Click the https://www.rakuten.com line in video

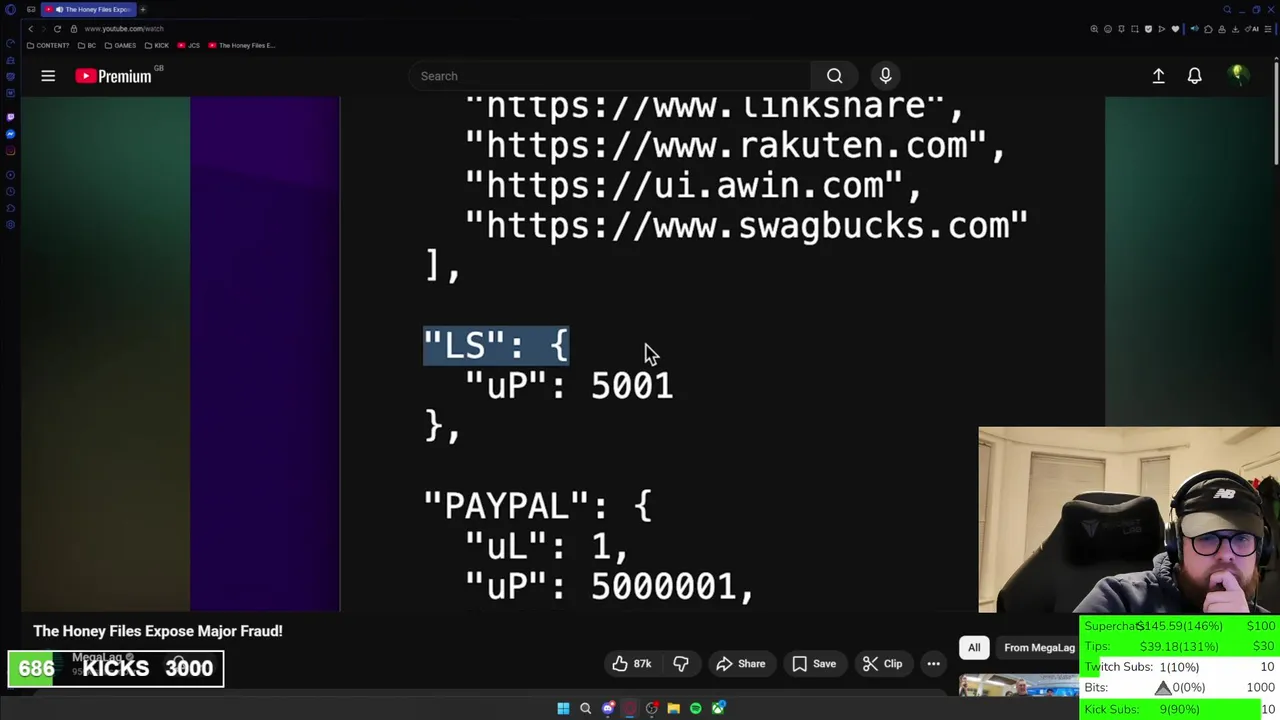tap(735, 146)
